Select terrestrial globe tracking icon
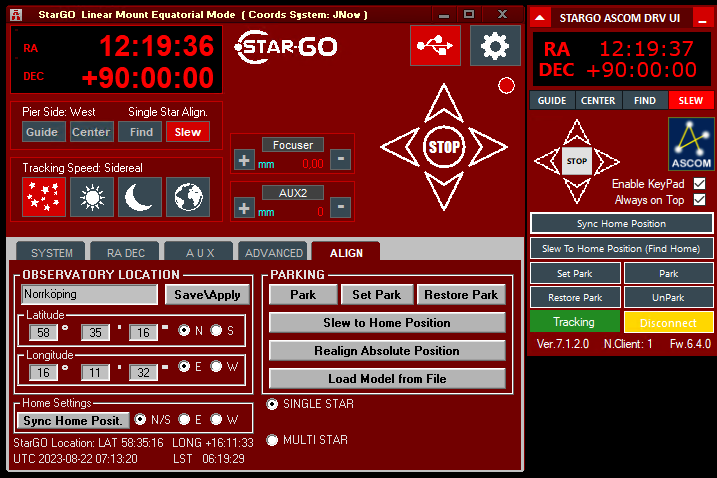 tap(188, 197)
